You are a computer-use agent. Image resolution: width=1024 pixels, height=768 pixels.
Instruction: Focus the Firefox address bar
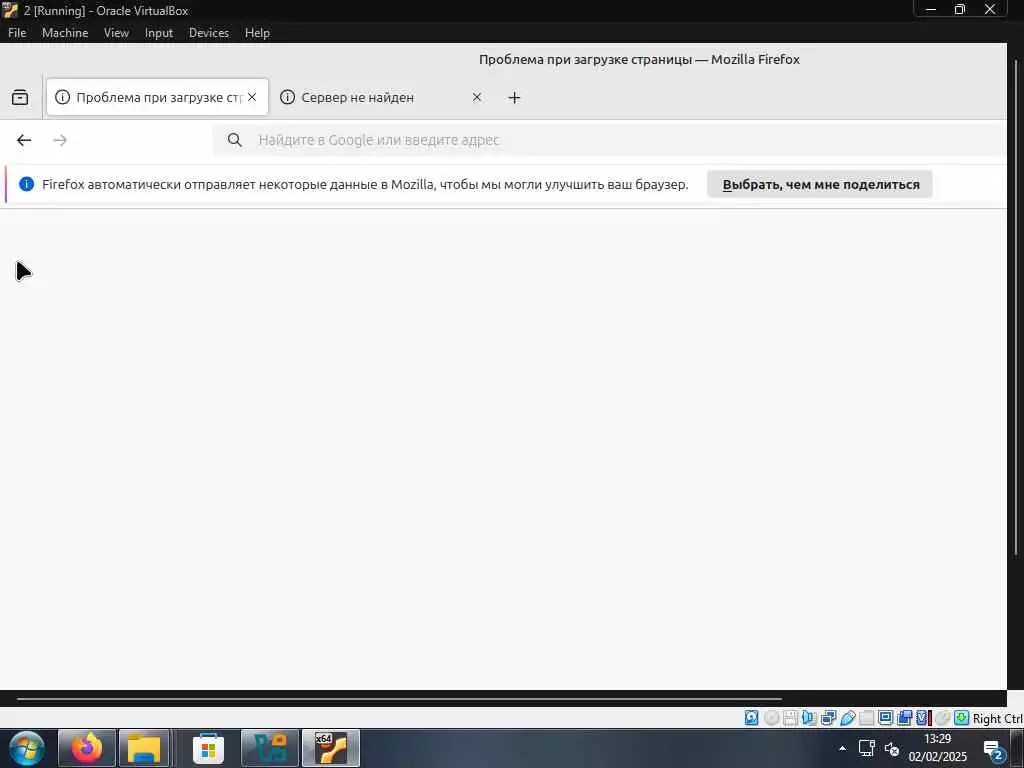coord(609,140)
